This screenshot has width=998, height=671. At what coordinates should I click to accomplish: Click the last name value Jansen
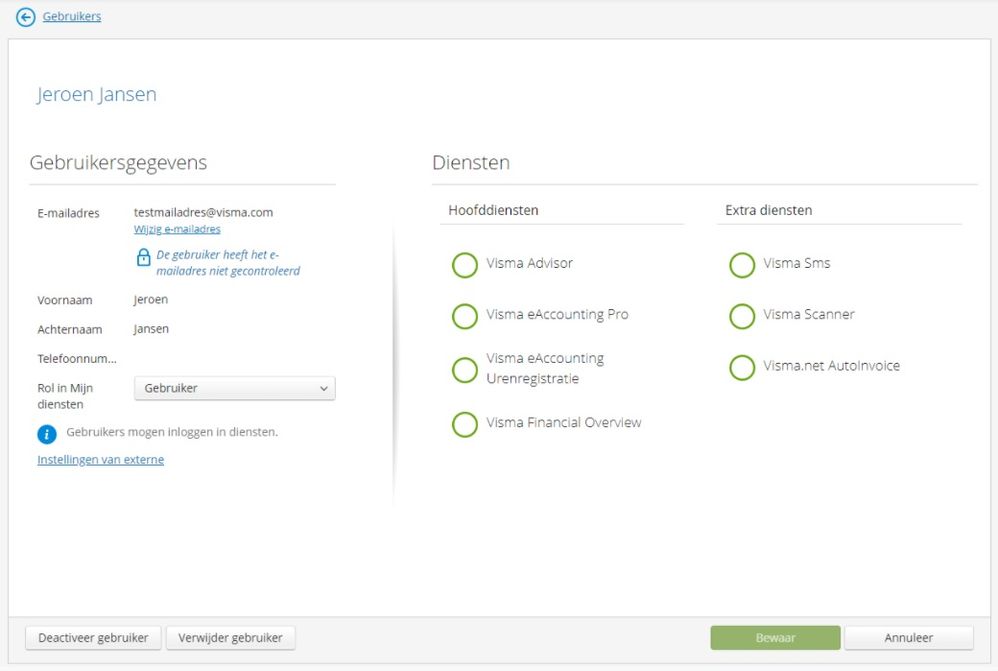pos(151,329)
